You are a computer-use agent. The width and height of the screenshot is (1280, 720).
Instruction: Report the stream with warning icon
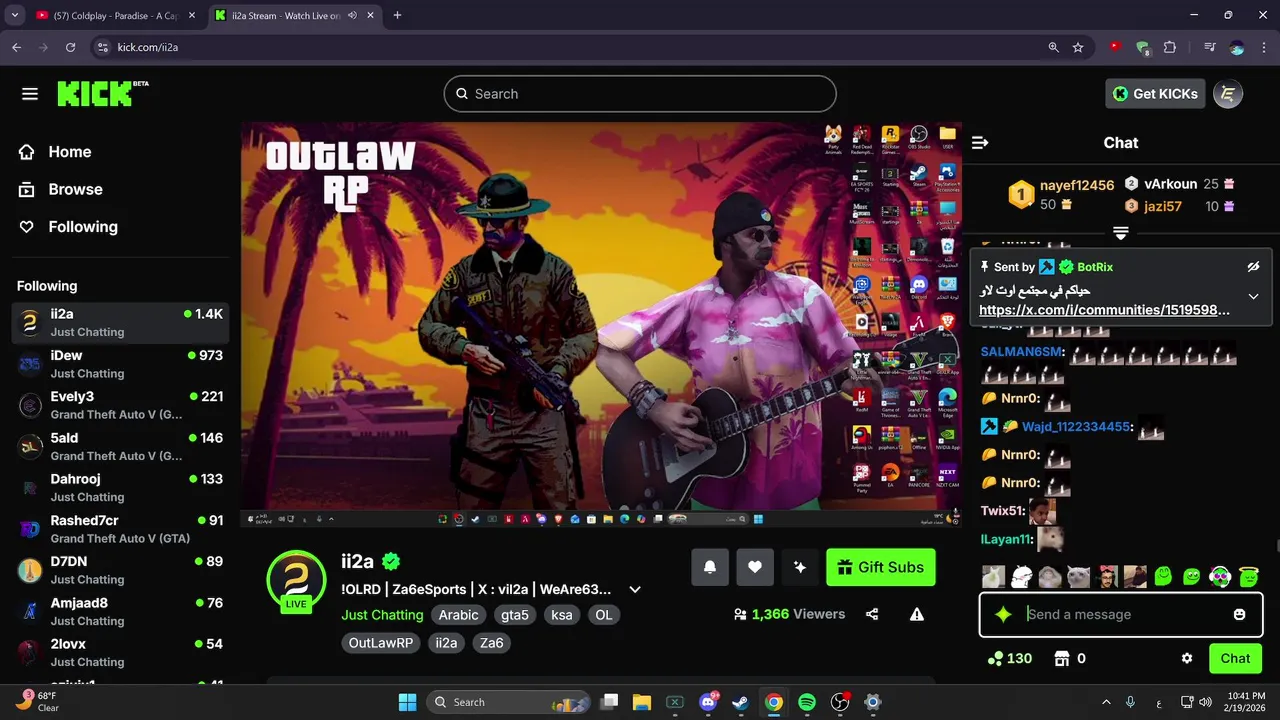point(917,614)
